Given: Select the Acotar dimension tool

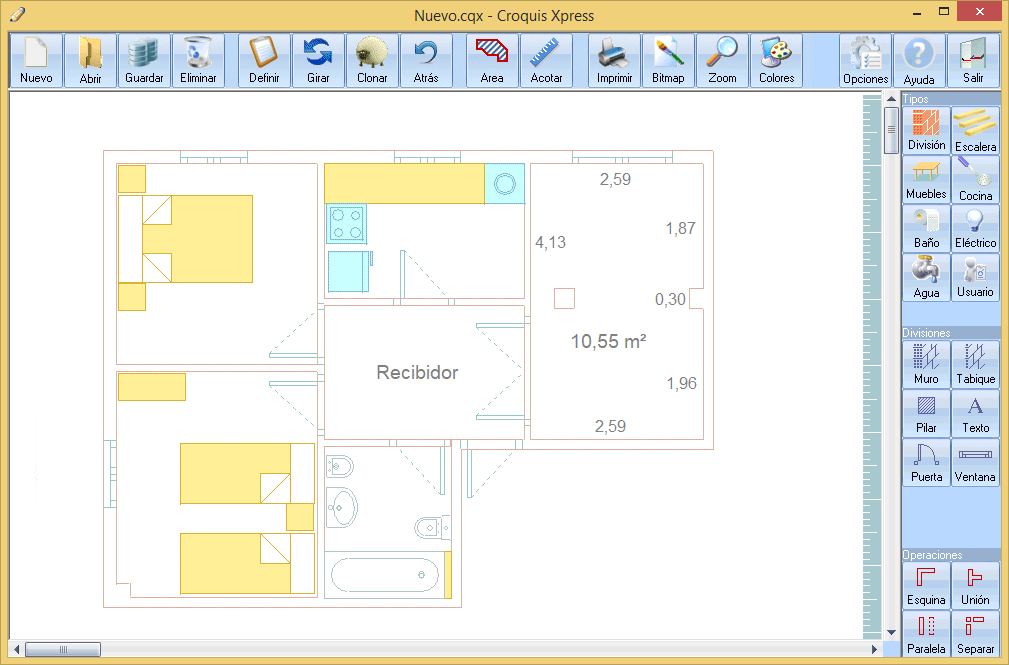Looking at the screenshot, I should click(546, 60).
